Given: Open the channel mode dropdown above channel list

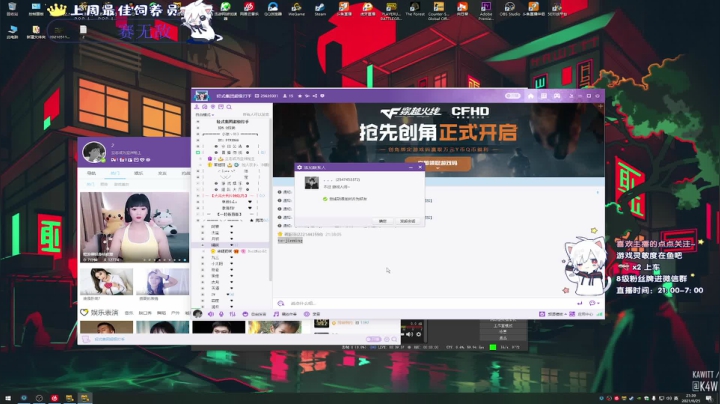Looking at the screenshot, I should click(x=204, y=115).
